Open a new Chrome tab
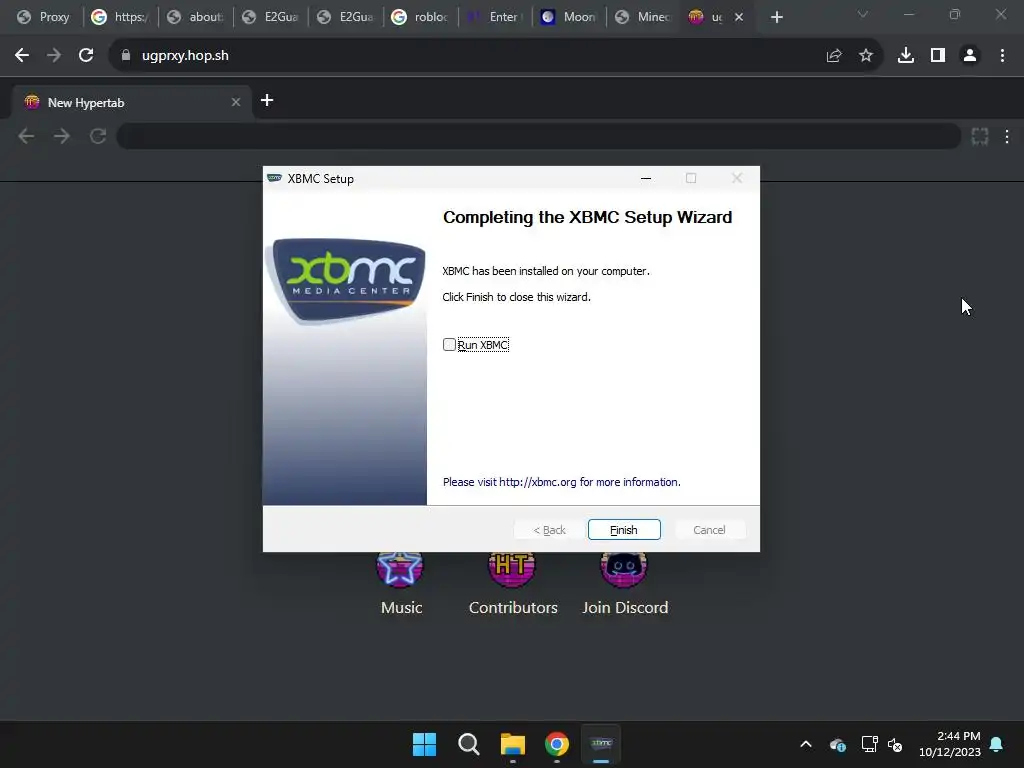1024x768 pixels. click(x=776, y=17)
